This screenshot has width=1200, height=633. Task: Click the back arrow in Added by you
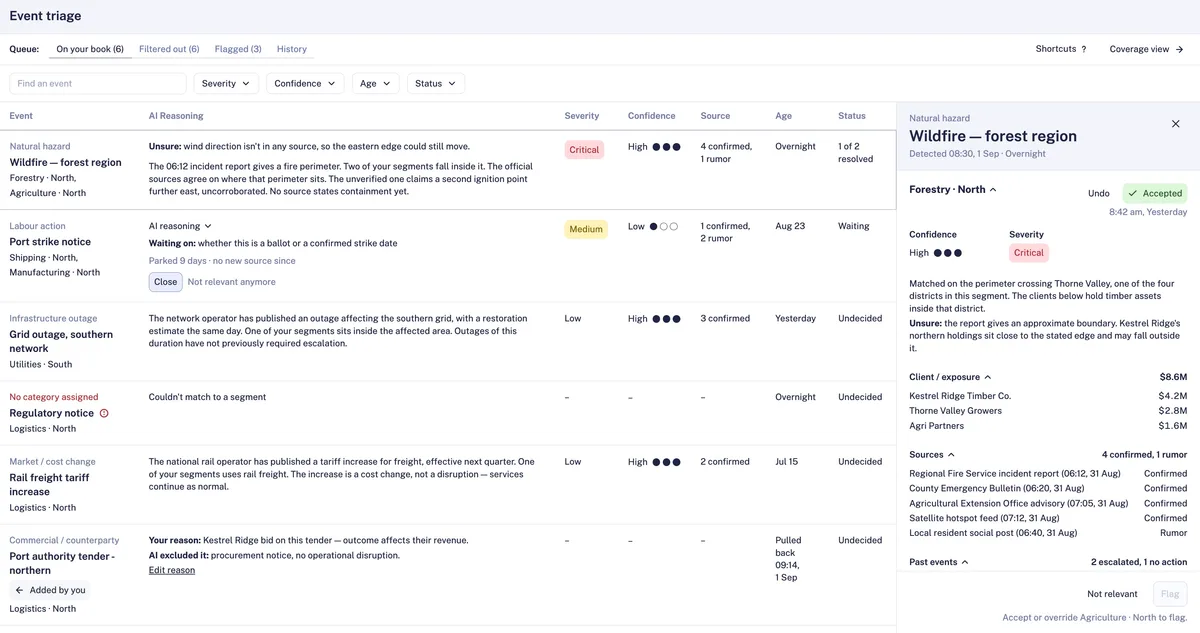(18, 590)
